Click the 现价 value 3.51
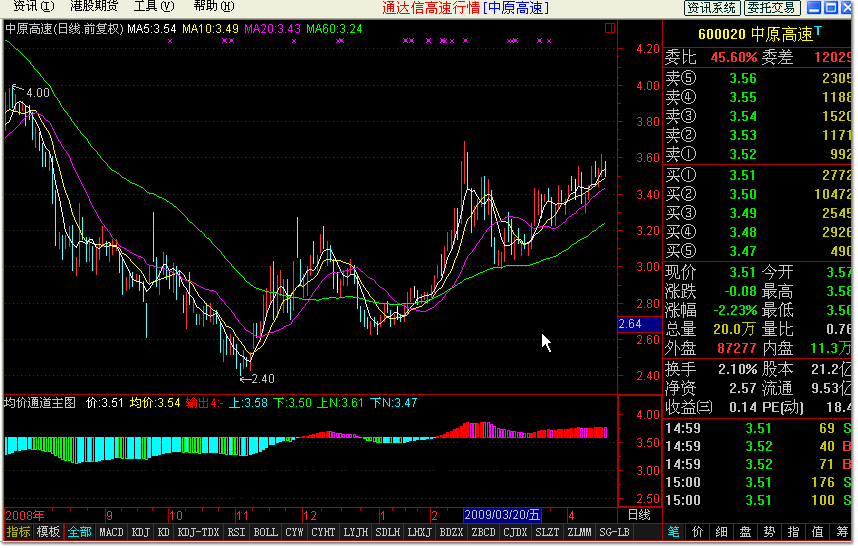The width and height of the screenshot is (858, 548). (x=743, y=273)
